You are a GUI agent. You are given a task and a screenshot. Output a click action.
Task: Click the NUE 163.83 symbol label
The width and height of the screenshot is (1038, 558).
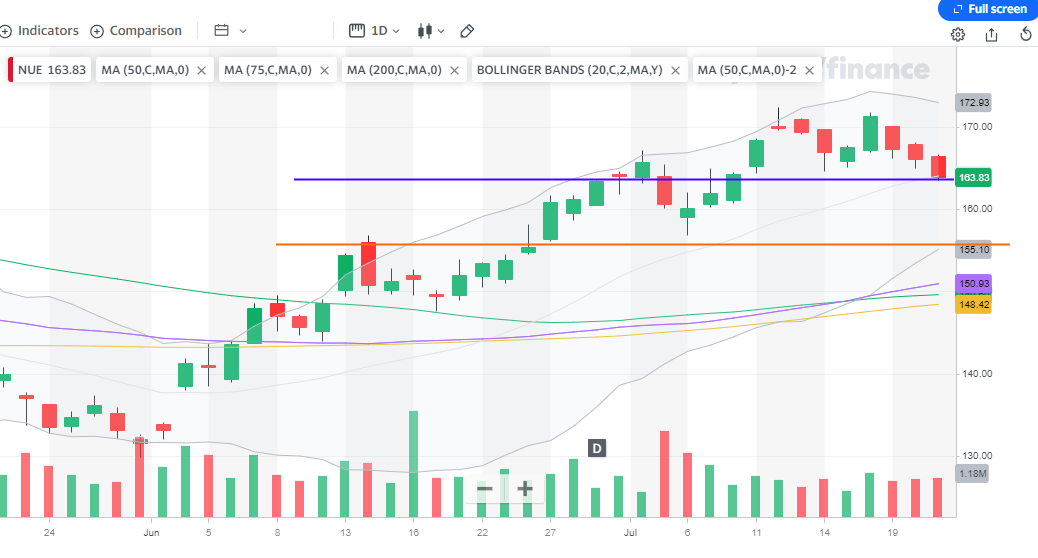(x=51, y=70)
